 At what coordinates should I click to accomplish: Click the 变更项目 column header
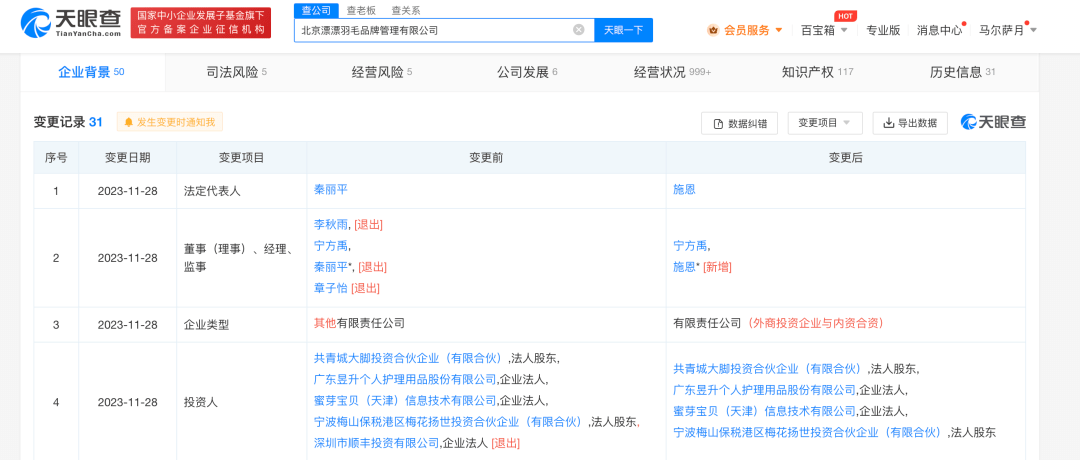[241, 158]
